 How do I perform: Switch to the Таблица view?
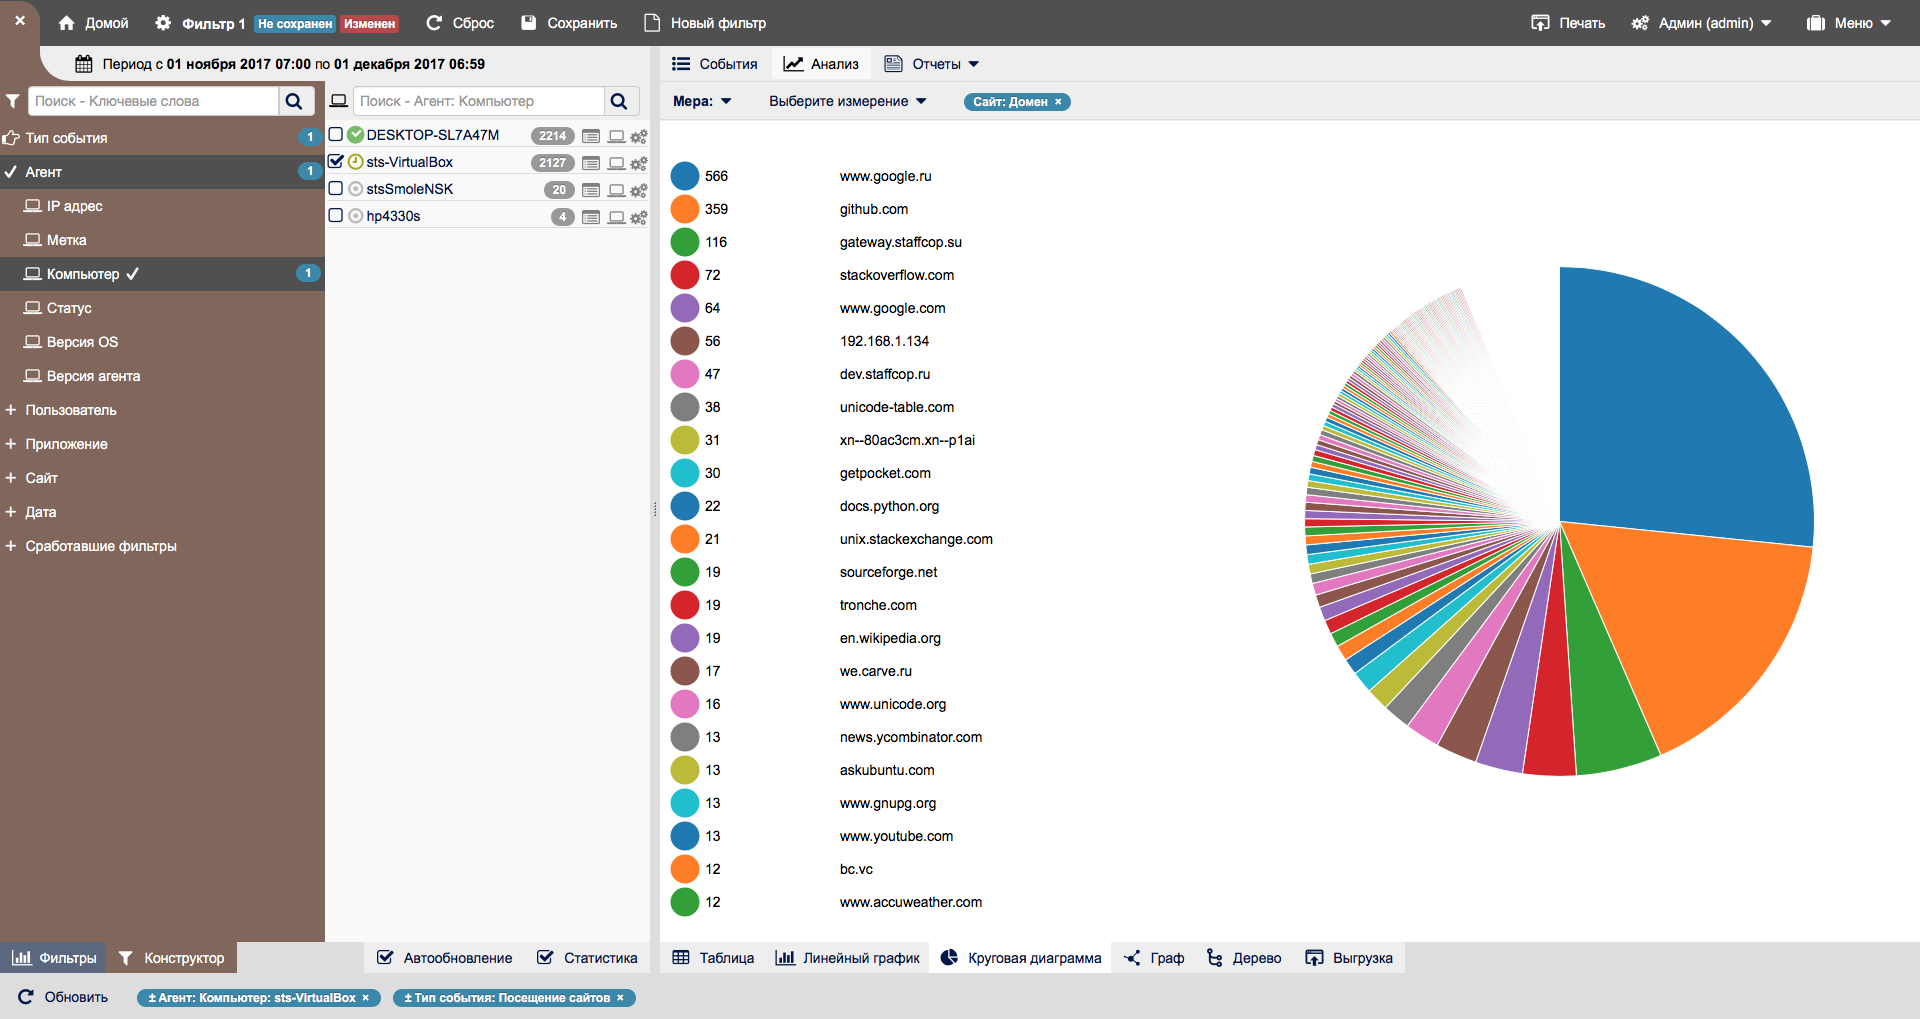pyautogui.click(x=713, y=958)
